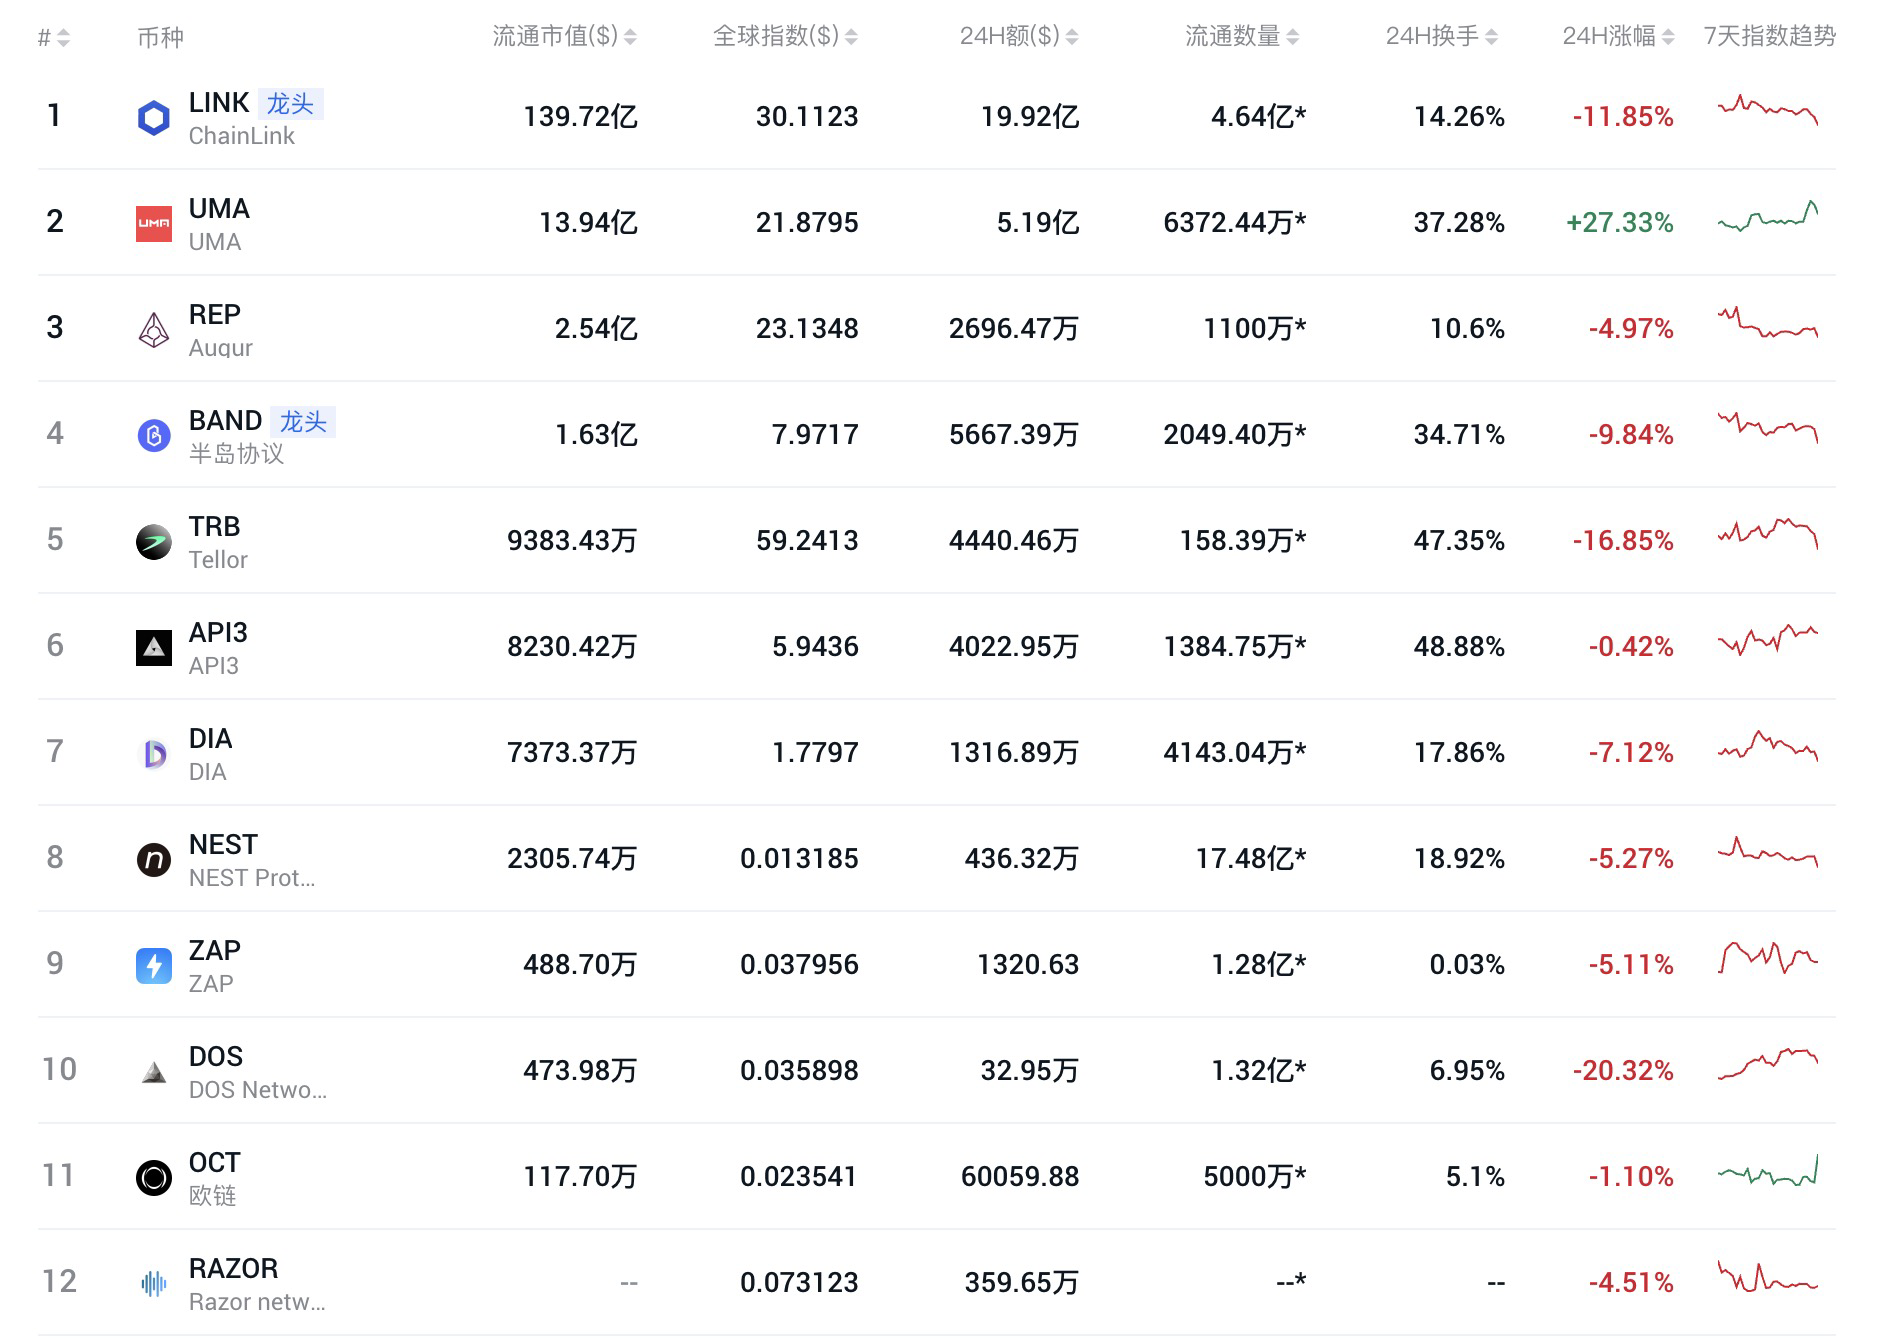Open the REP coin name link

pyautogui.click(x=214, y=315)
